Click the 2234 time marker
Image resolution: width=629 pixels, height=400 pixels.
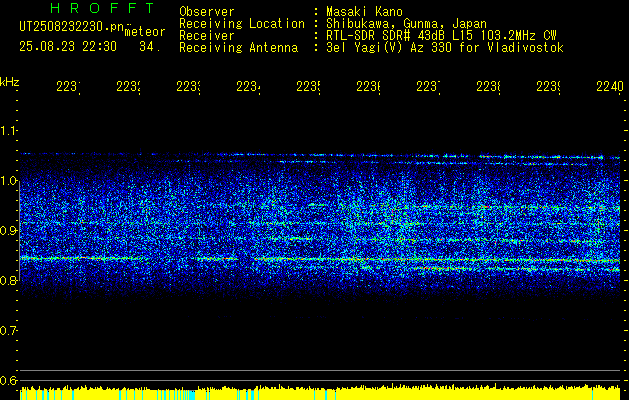248,87
